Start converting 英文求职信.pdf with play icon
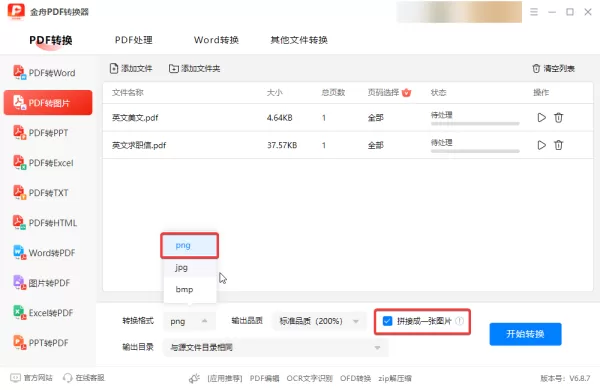Screen dimensions: 600x390 click(x=541, y=145)
